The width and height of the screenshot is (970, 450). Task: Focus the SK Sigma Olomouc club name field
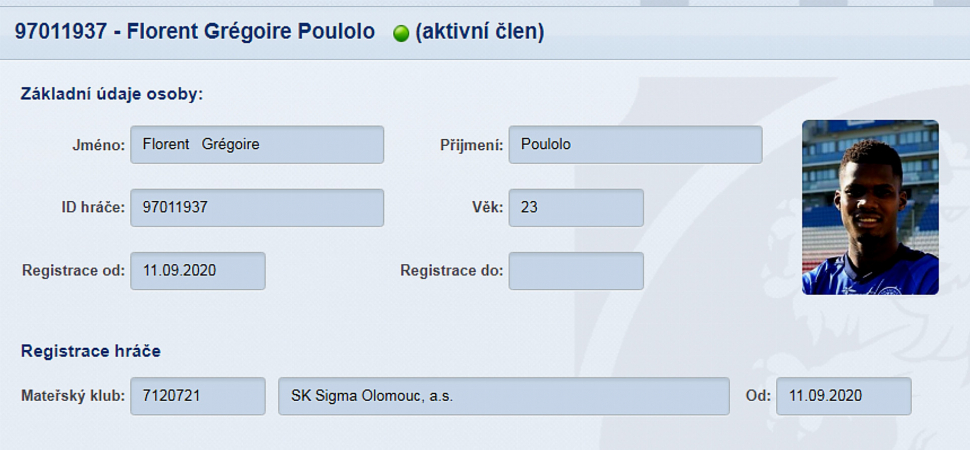point(504,396)
